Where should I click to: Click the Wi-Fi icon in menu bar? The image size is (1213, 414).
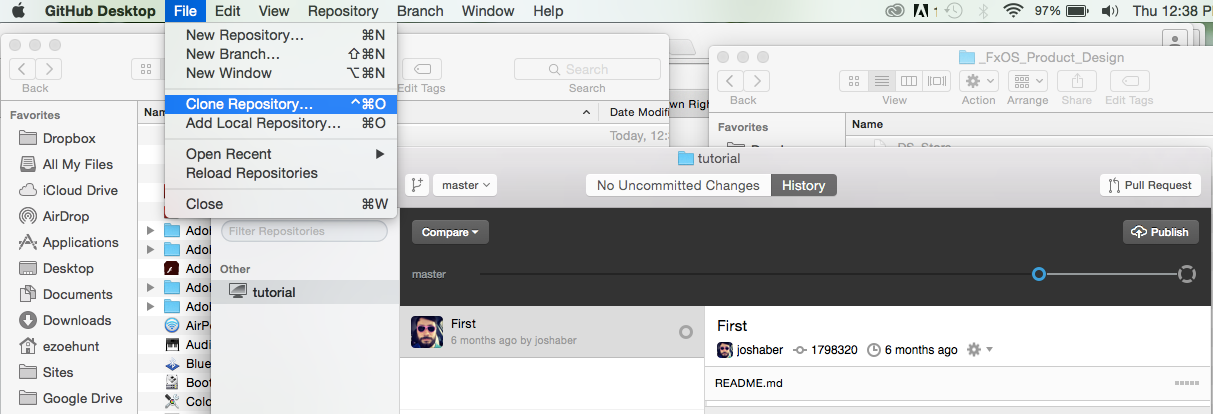[x=1014, y=11]
